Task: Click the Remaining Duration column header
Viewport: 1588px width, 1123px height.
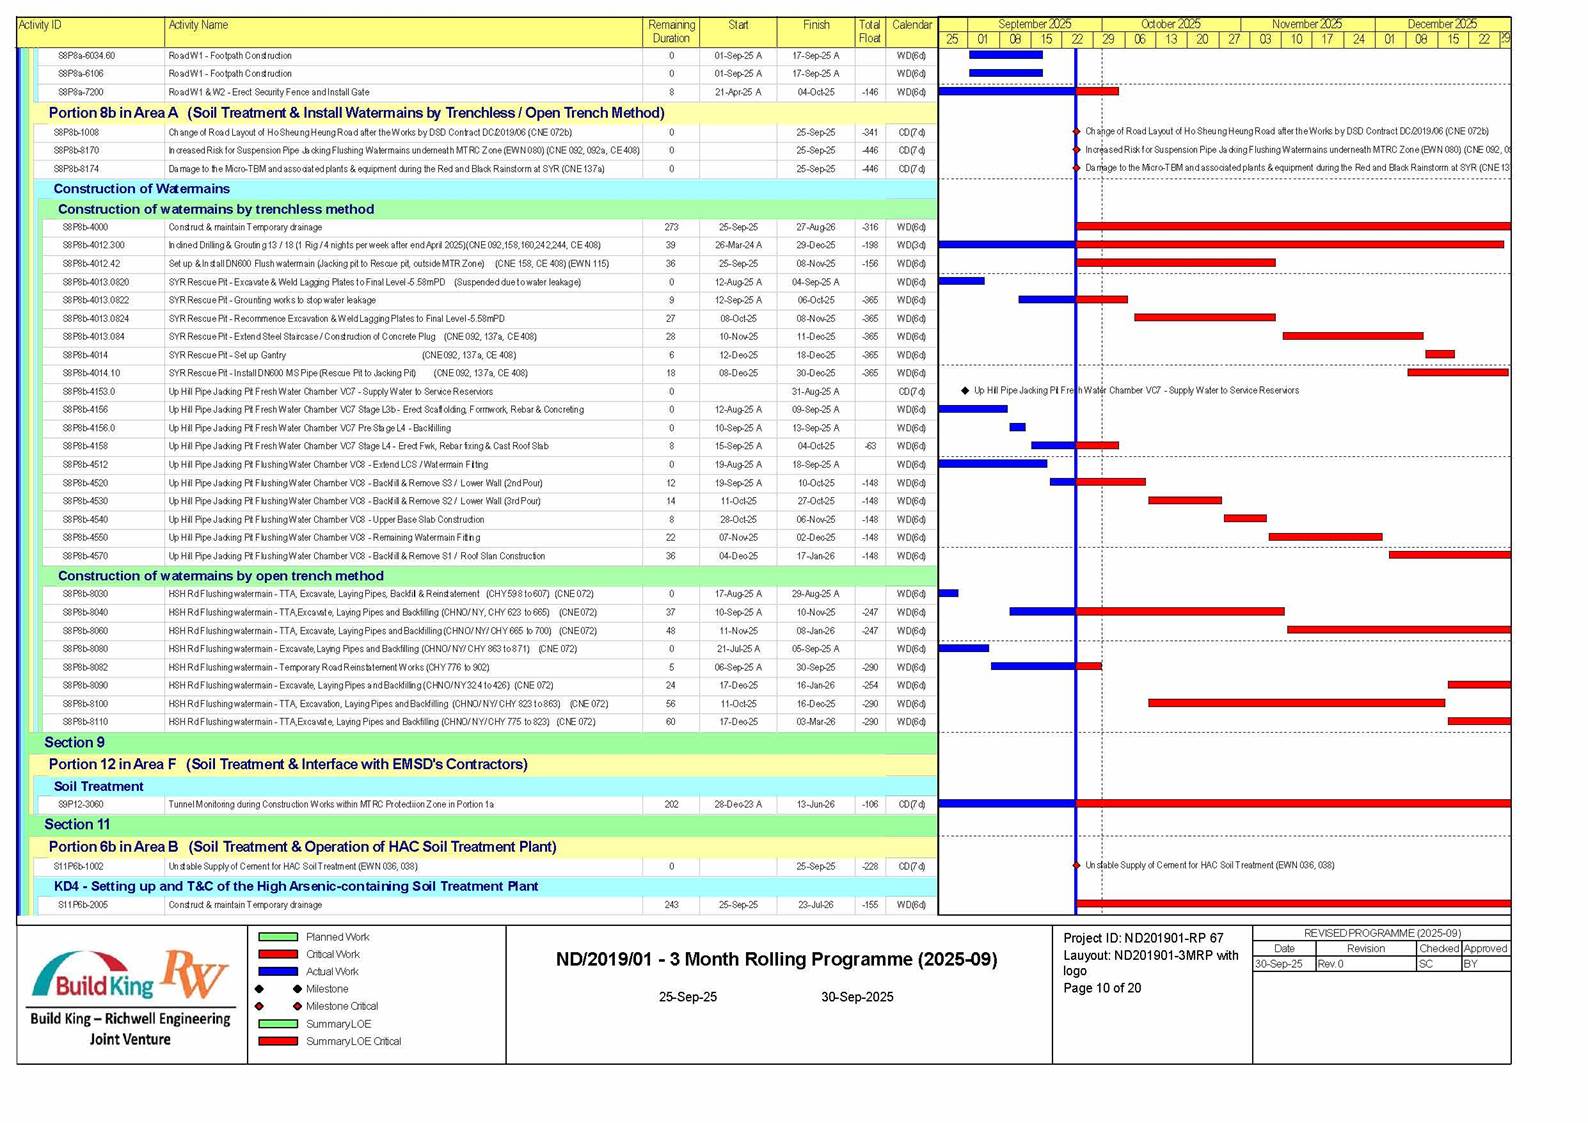Action: 671,31
